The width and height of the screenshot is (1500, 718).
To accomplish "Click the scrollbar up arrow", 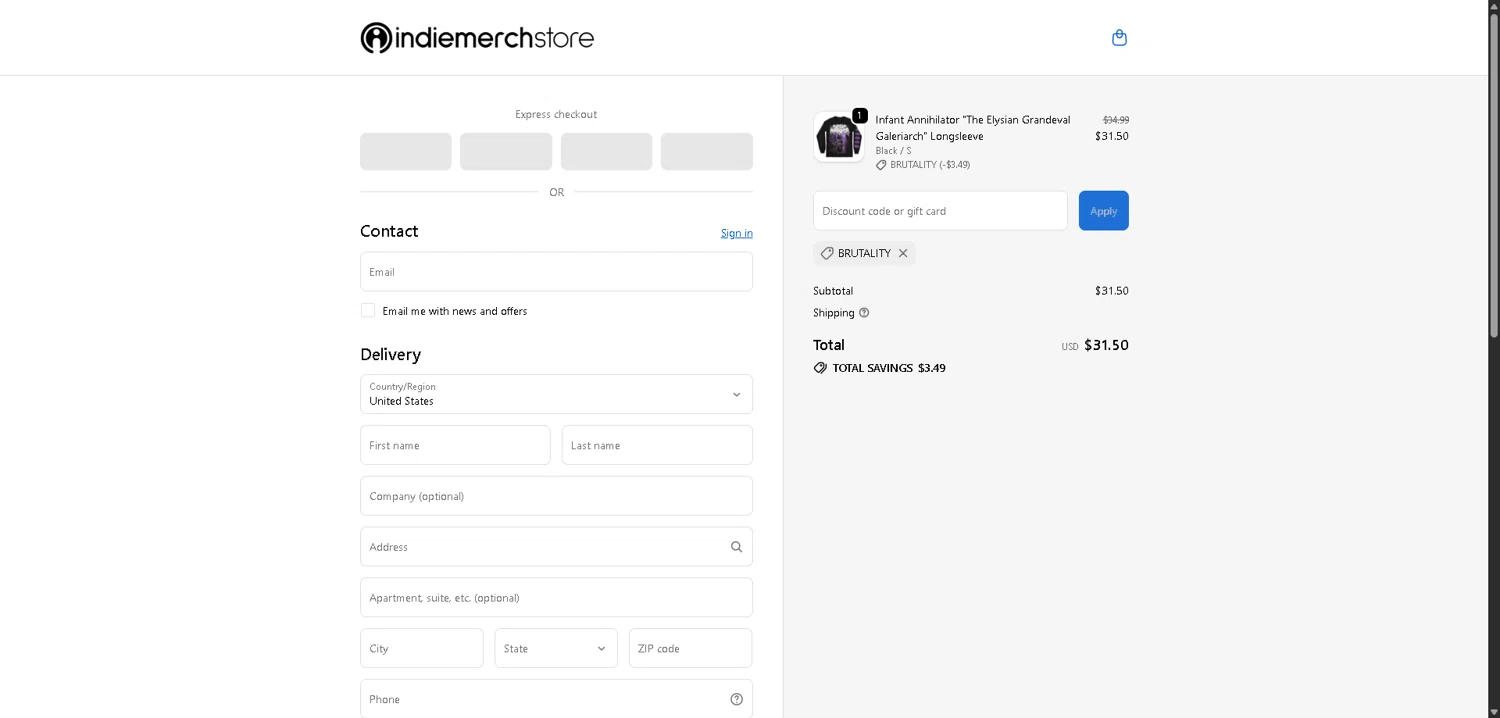I will pos(1494,6).
